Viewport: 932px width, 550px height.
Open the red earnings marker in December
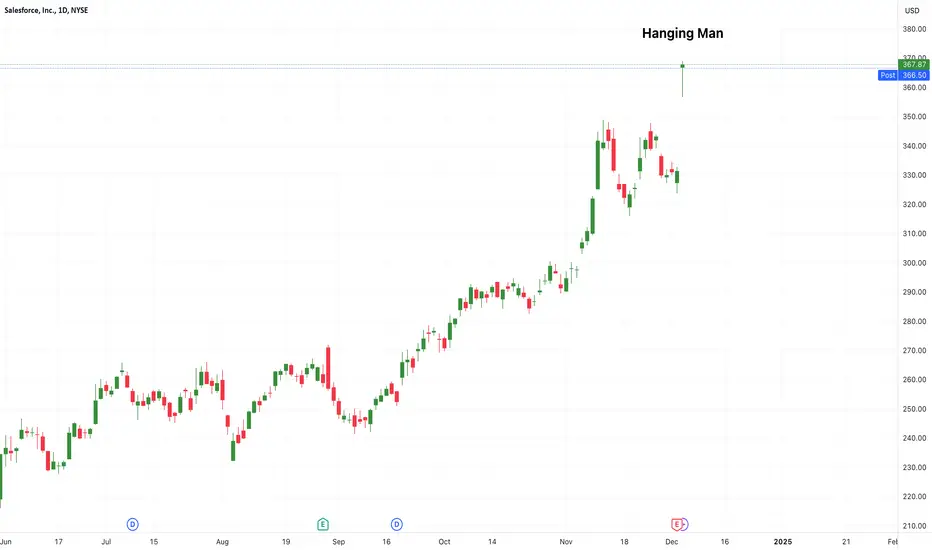676,524
